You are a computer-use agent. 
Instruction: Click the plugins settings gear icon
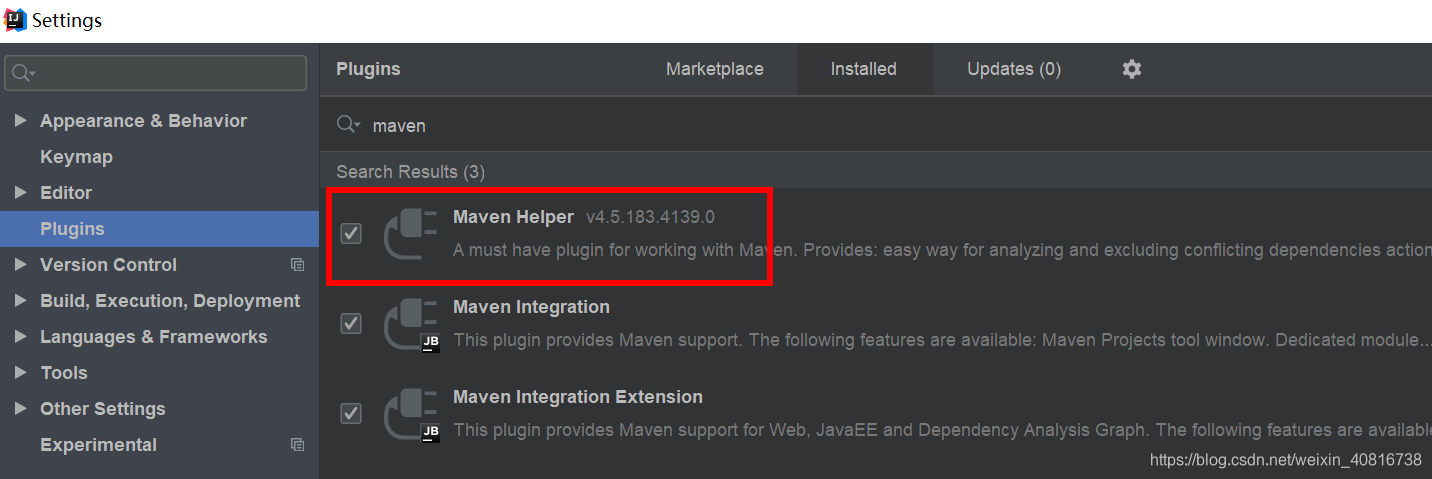coord(1131,69)
